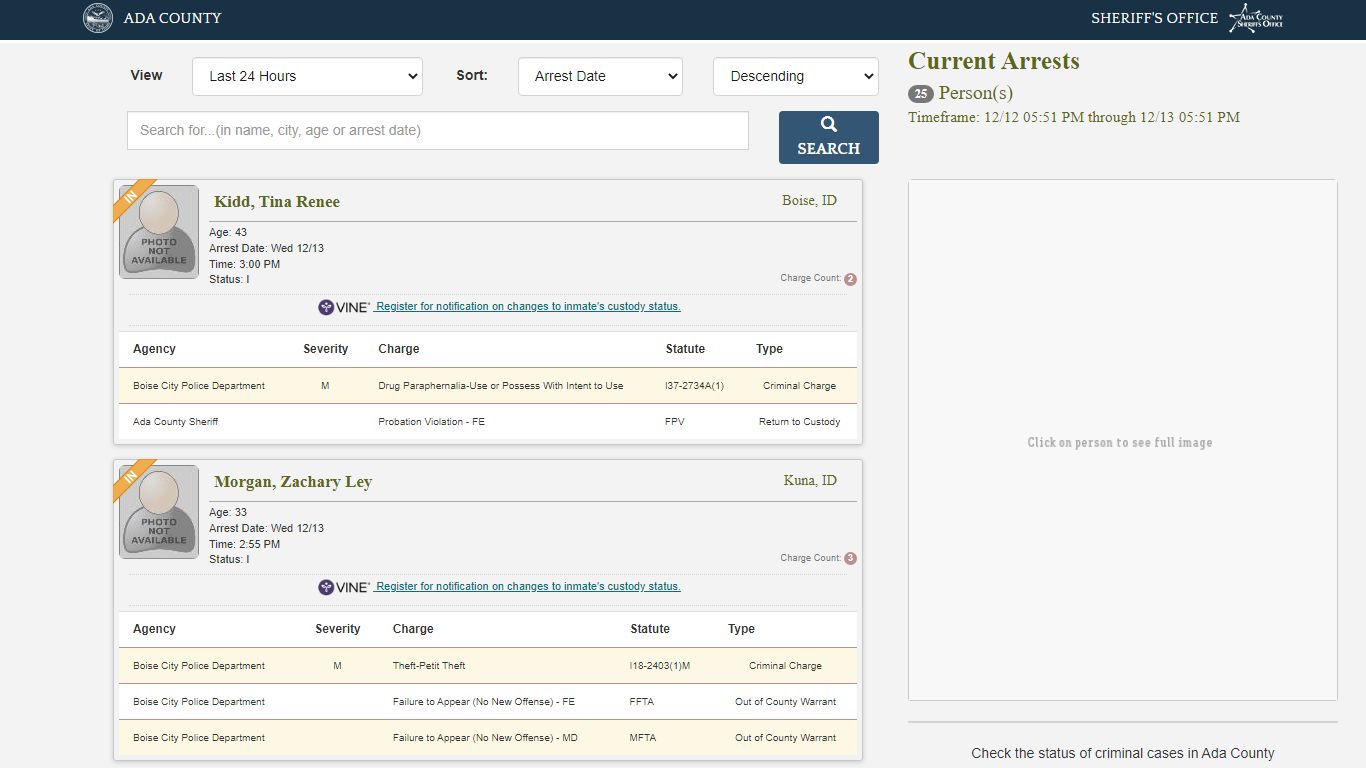Click the VINE logo in Kidd's card
Viewport: 1366px width, 768px height.
pos(344,307)
